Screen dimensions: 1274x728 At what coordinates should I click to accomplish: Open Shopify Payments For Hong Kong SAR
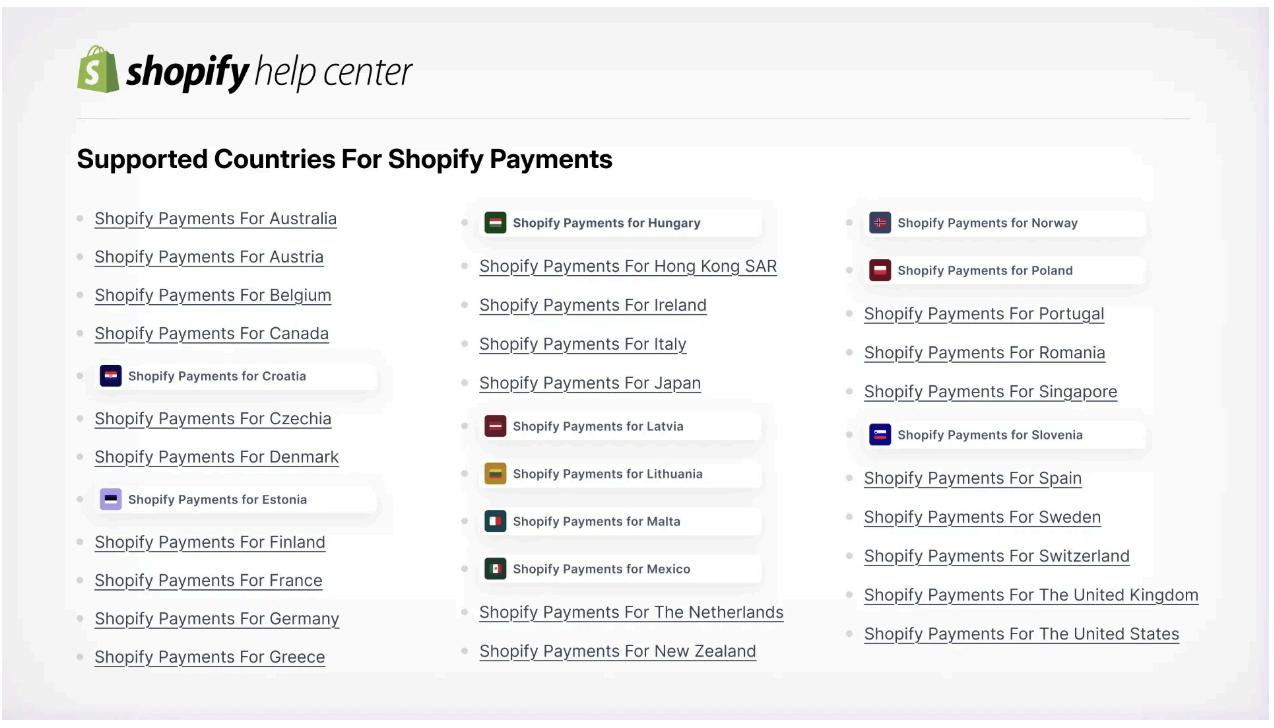[627, 267]
